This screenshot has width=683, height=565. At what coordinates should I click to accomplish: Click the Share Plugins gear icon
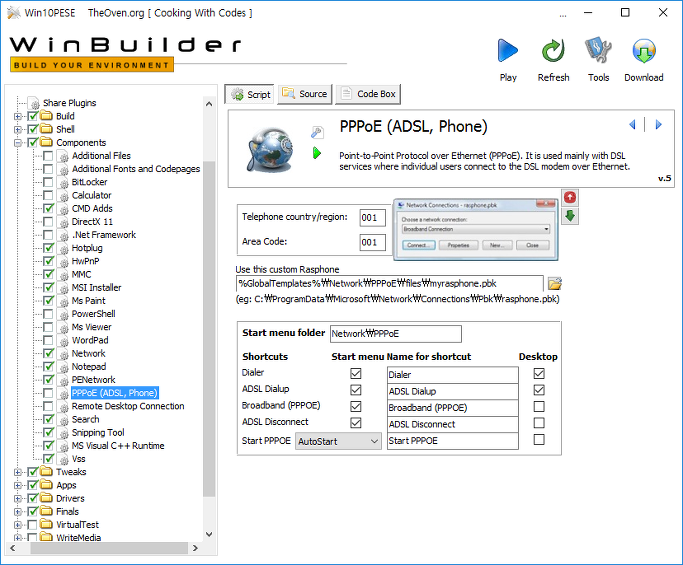click(x=34, y=103)
